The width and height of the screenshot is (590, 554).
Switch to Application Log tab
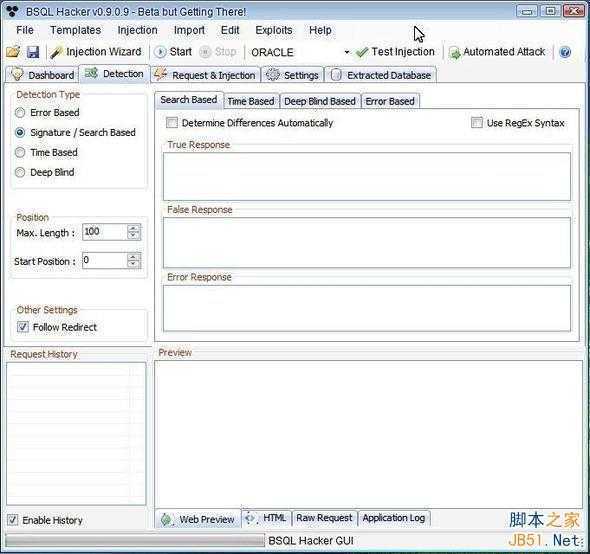(x=394, y=518)
